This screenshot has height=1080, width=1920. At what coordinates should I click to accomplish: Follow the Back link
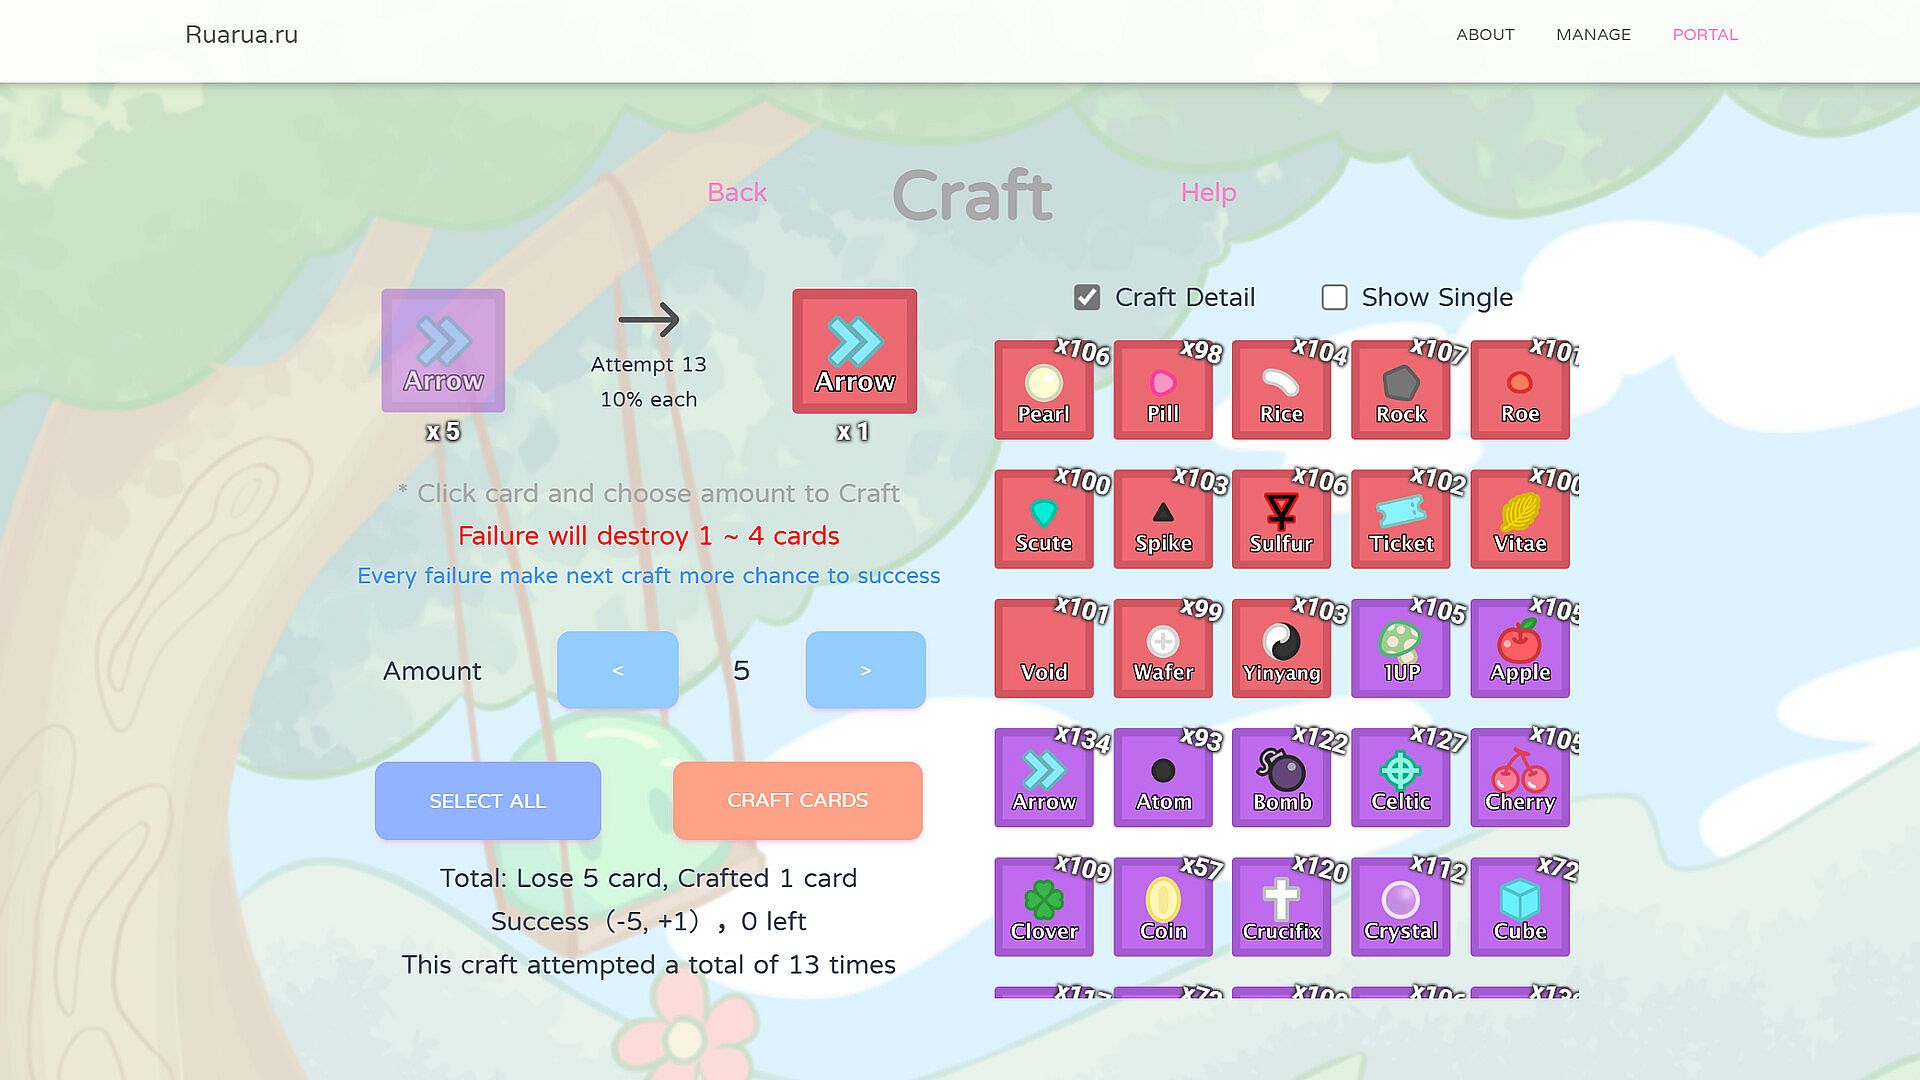(x=736, y=192)
